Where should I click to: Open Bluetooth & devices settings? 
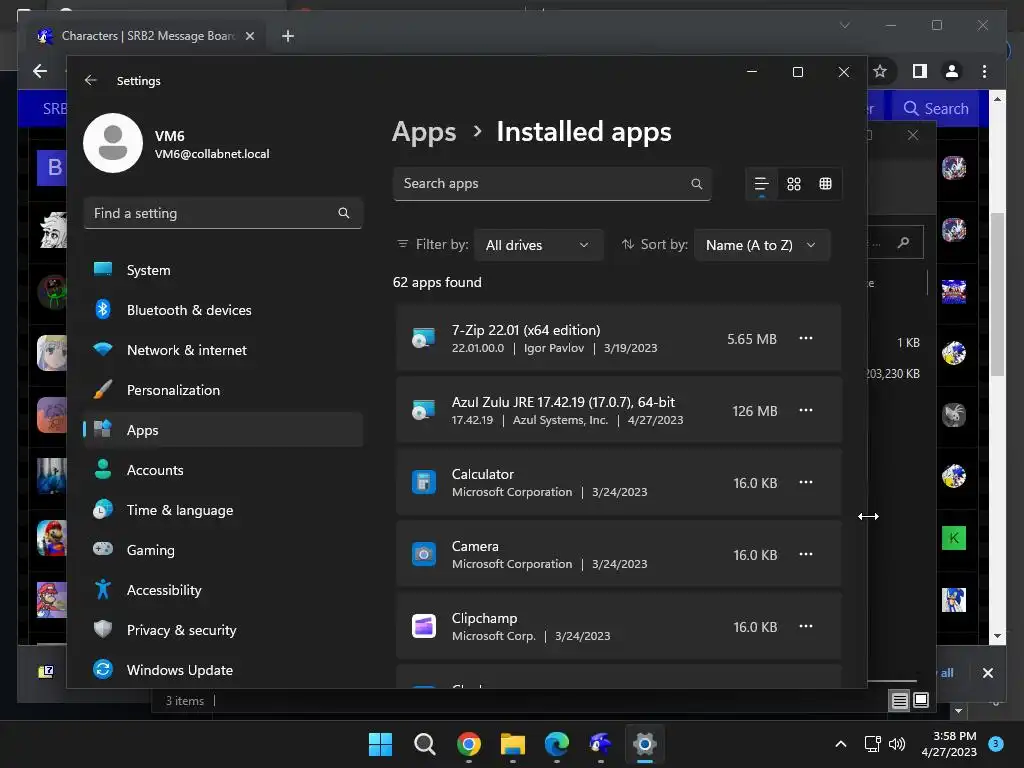click(223, 310)
